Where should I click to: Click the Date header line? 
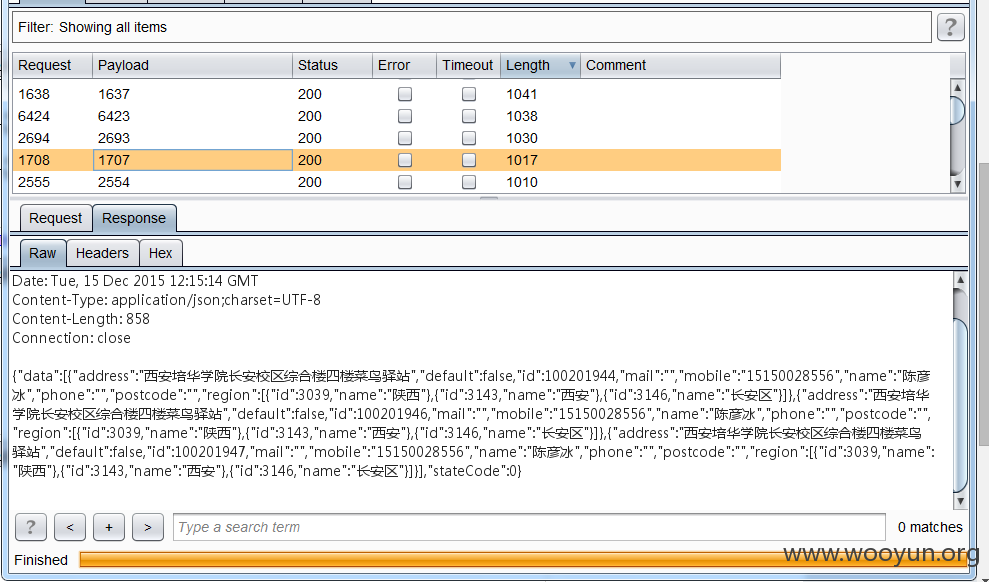pyautogui.click(x=135, y=281)
